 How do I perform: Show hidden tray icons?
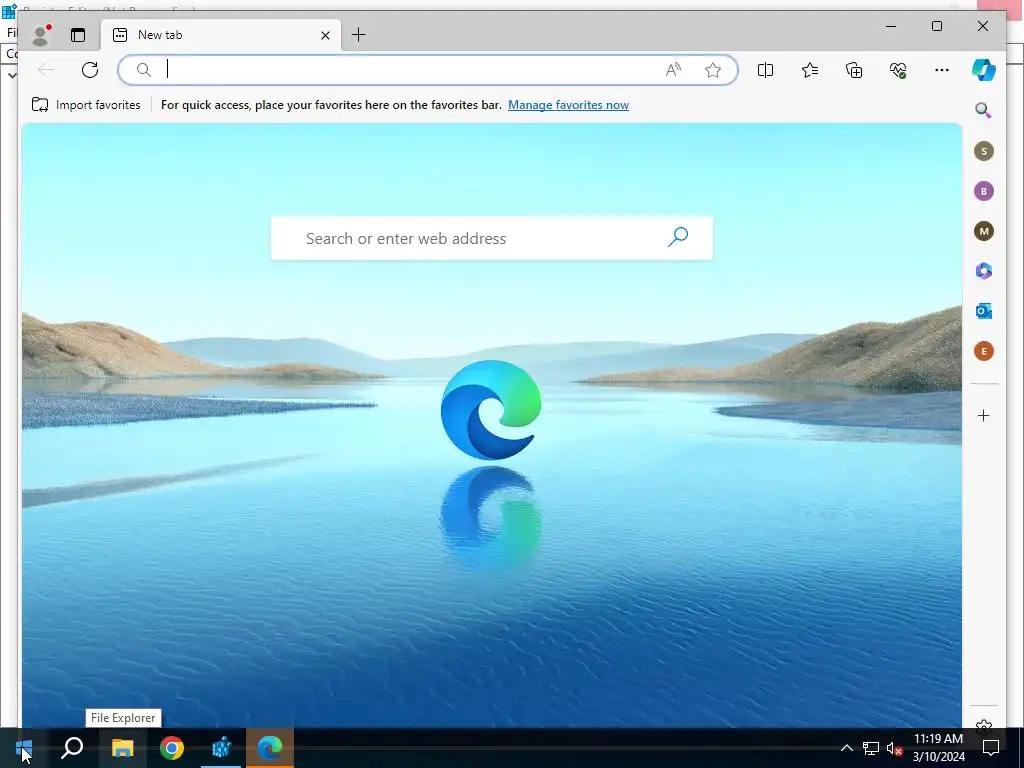pos(846,748)
